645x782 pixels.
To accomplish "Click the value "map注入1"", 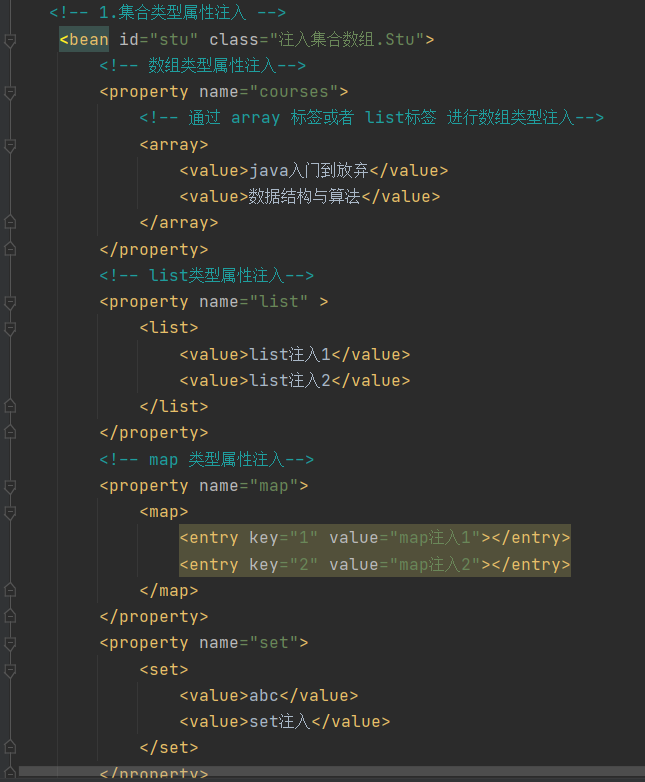I will coord(435,538).
